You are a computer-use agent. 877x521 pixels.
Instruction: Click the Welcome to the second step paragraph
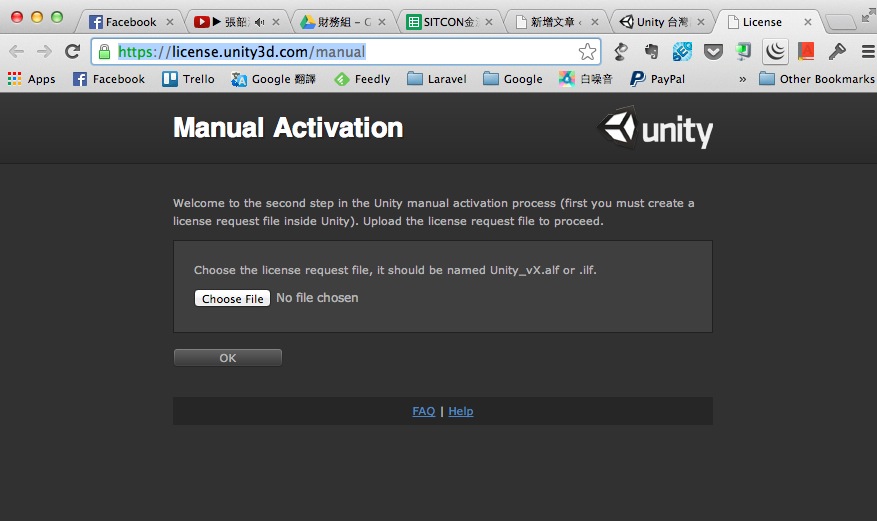pos(433,212)
